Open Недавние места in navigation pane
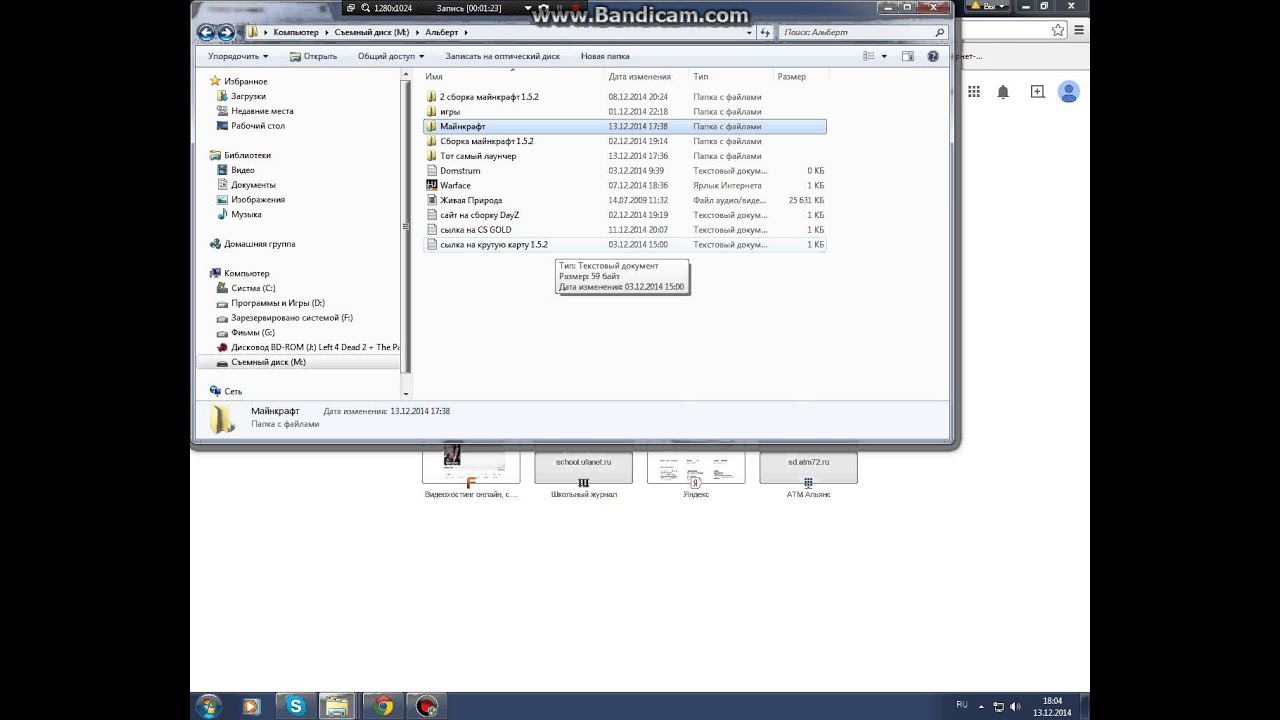The image size is (1280, 720). (x=262, y=111)
